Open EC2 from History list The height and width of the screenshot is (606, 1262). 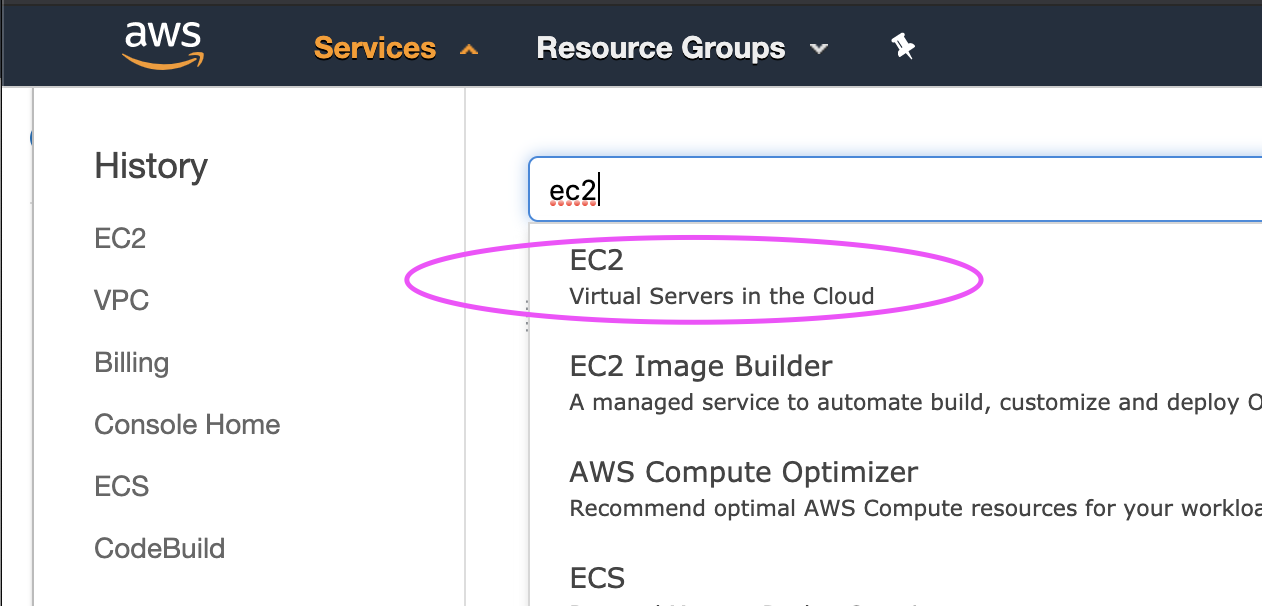click(120, 239)
